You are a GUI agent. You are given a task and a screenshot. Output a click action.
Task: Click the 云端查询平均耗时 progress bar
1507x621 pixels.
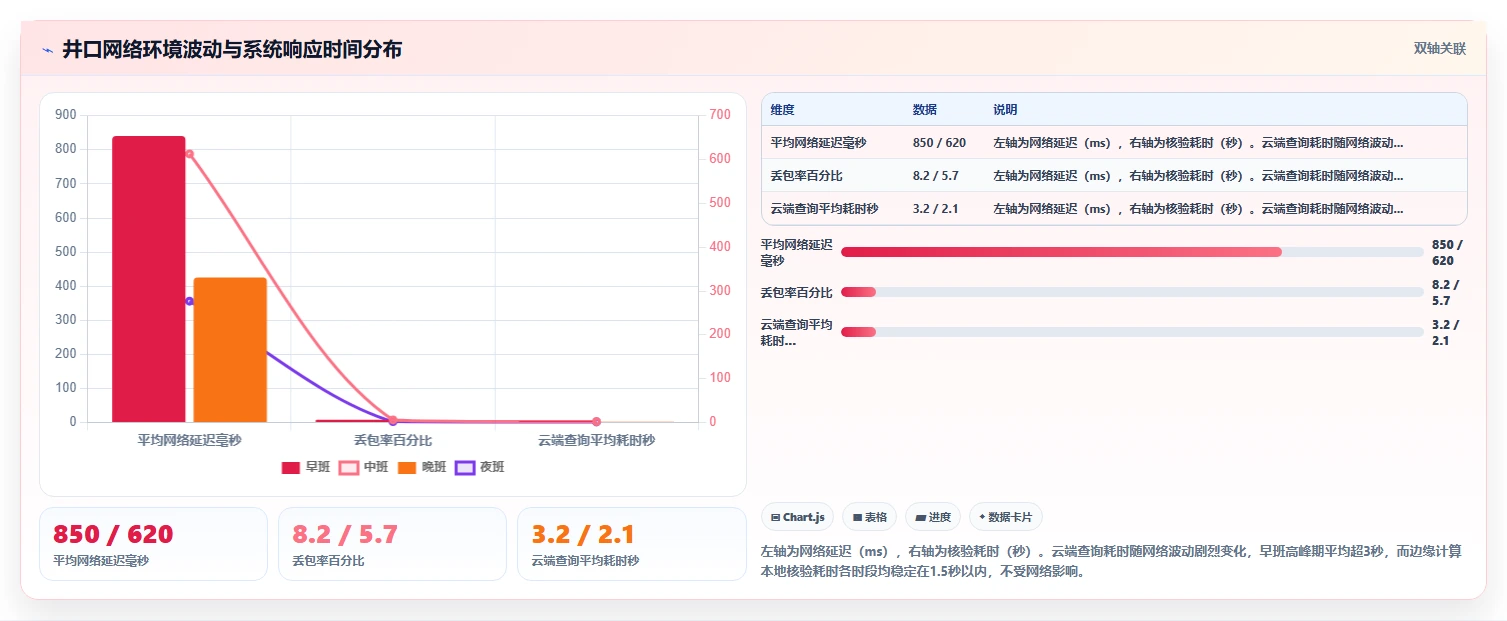coord(1132,332)
